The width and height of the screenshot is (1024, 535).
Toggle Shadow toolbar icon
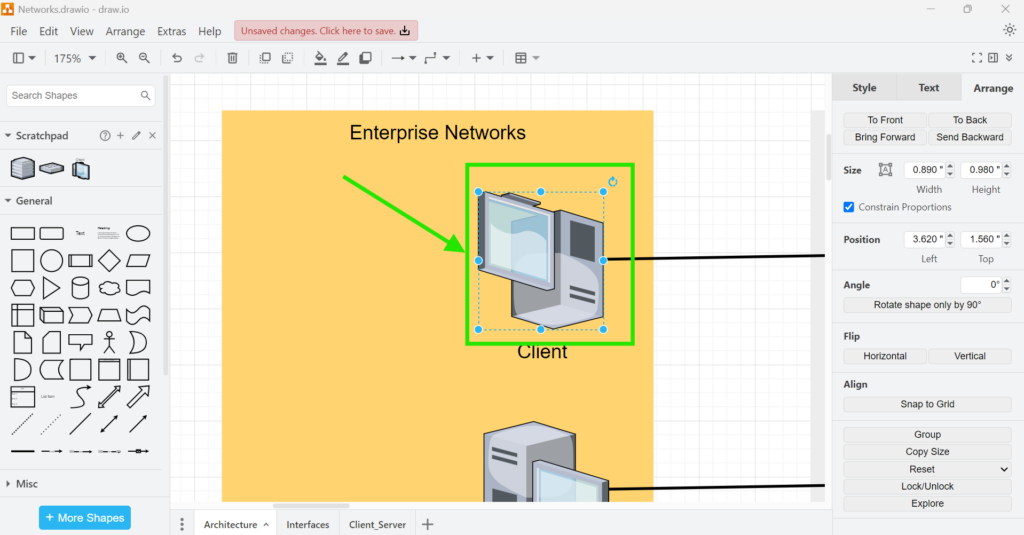366,58
